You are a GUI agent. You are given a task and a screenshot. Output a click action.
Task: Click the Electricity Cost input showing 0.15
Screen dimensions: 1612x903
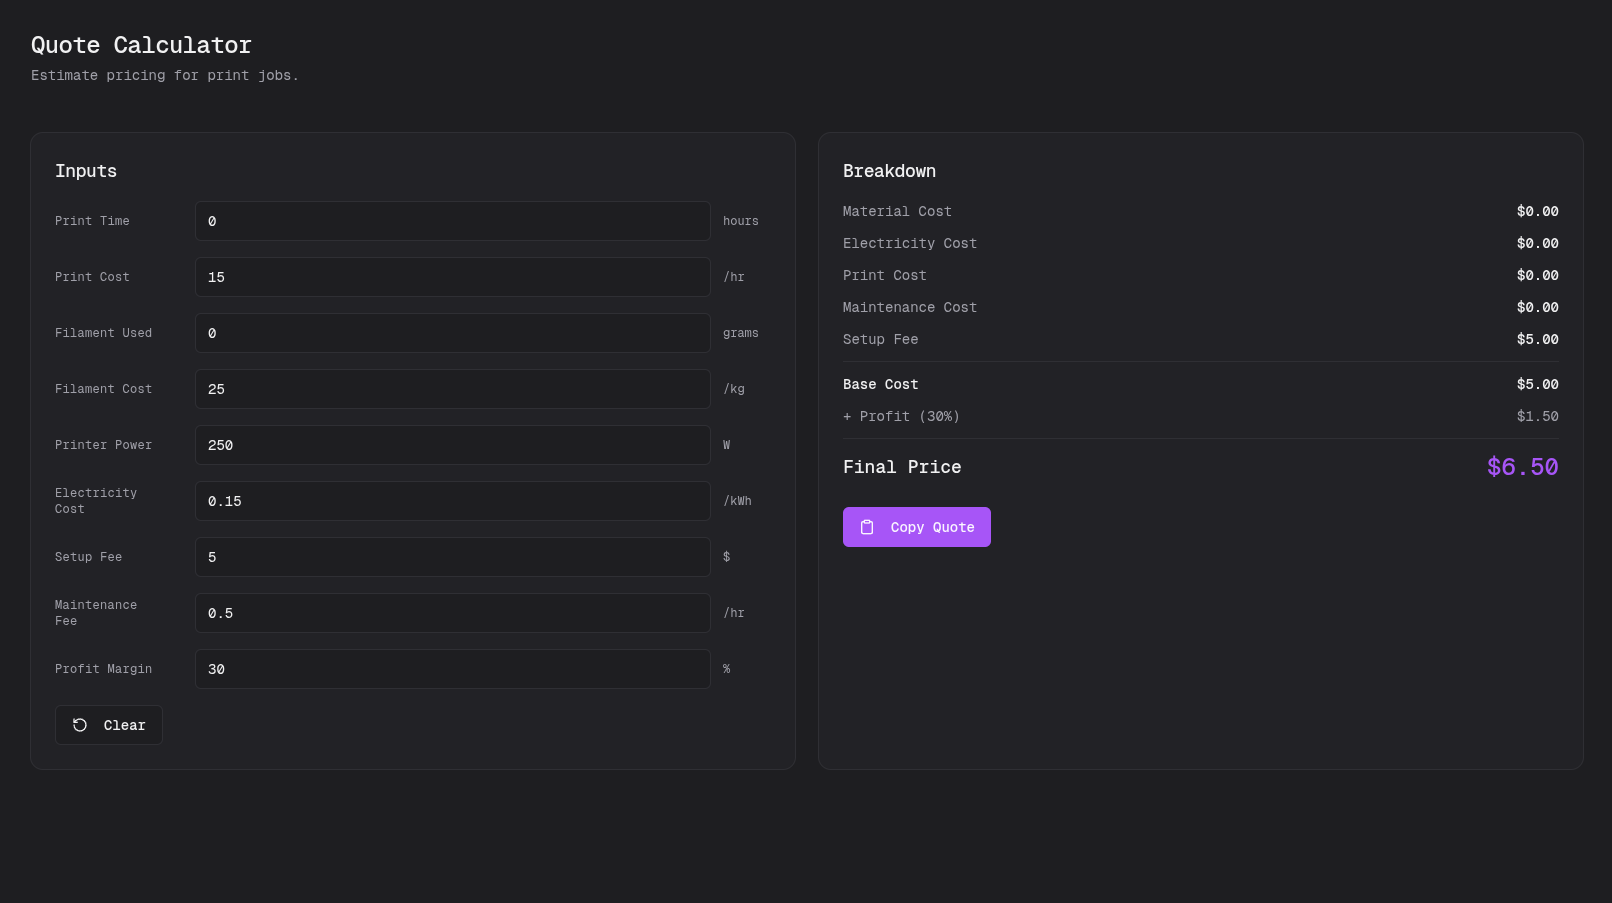pos(452,501)
